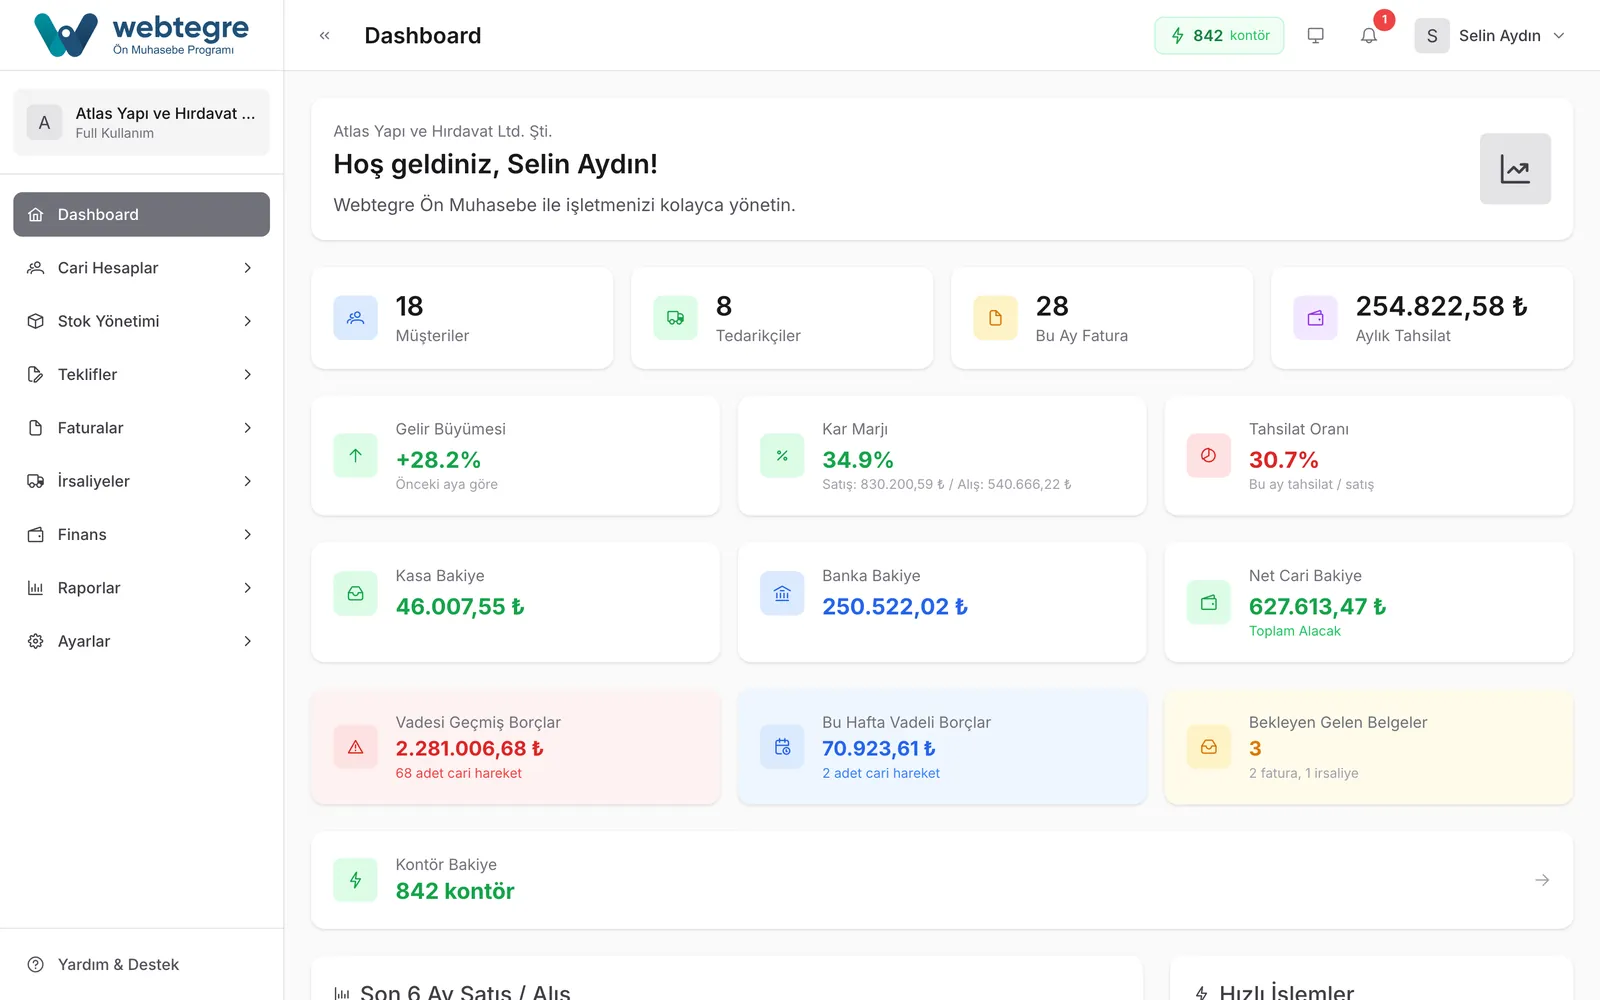Image resolution: width=1600 pixels, height=1000 pixels.
Task: Open Kontör Bakiye arrow on right
Action: coord(1542,880)
